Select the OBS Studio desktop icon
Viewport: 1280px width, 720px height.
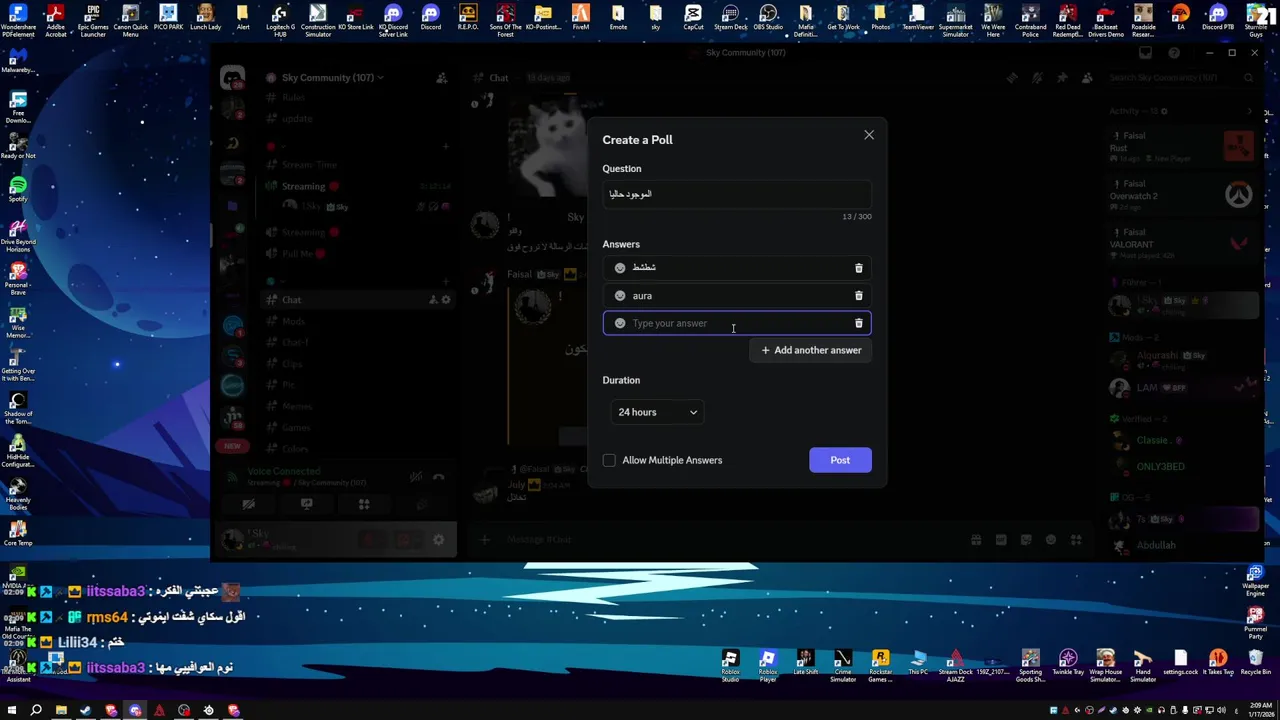click(x=768, y=18)
